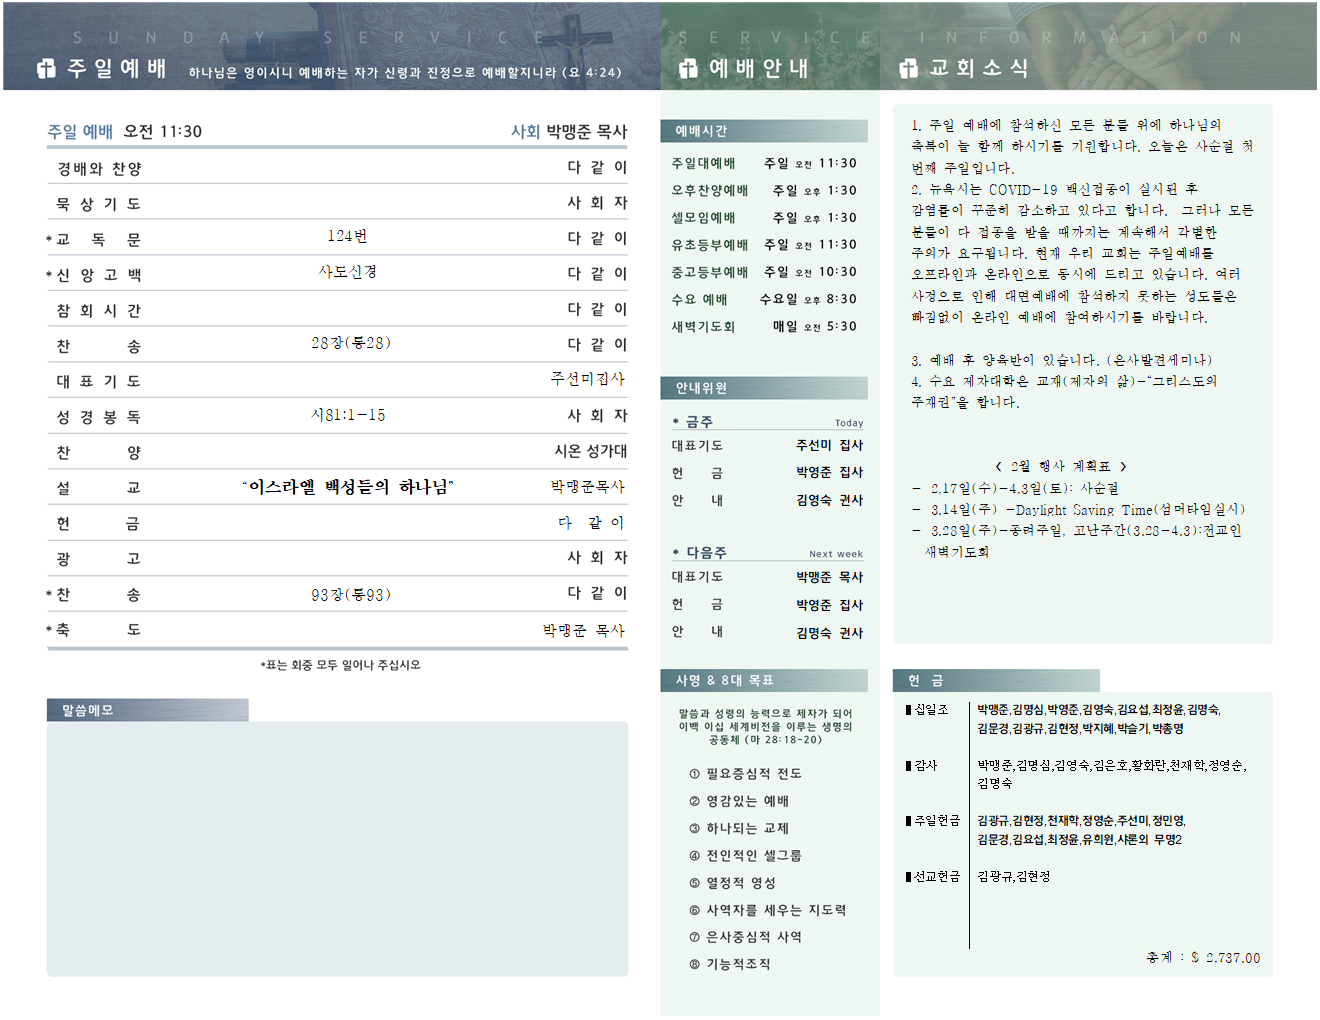
Task: Click goal '③ 하나되는 교제'
Action: click(739, 828)
